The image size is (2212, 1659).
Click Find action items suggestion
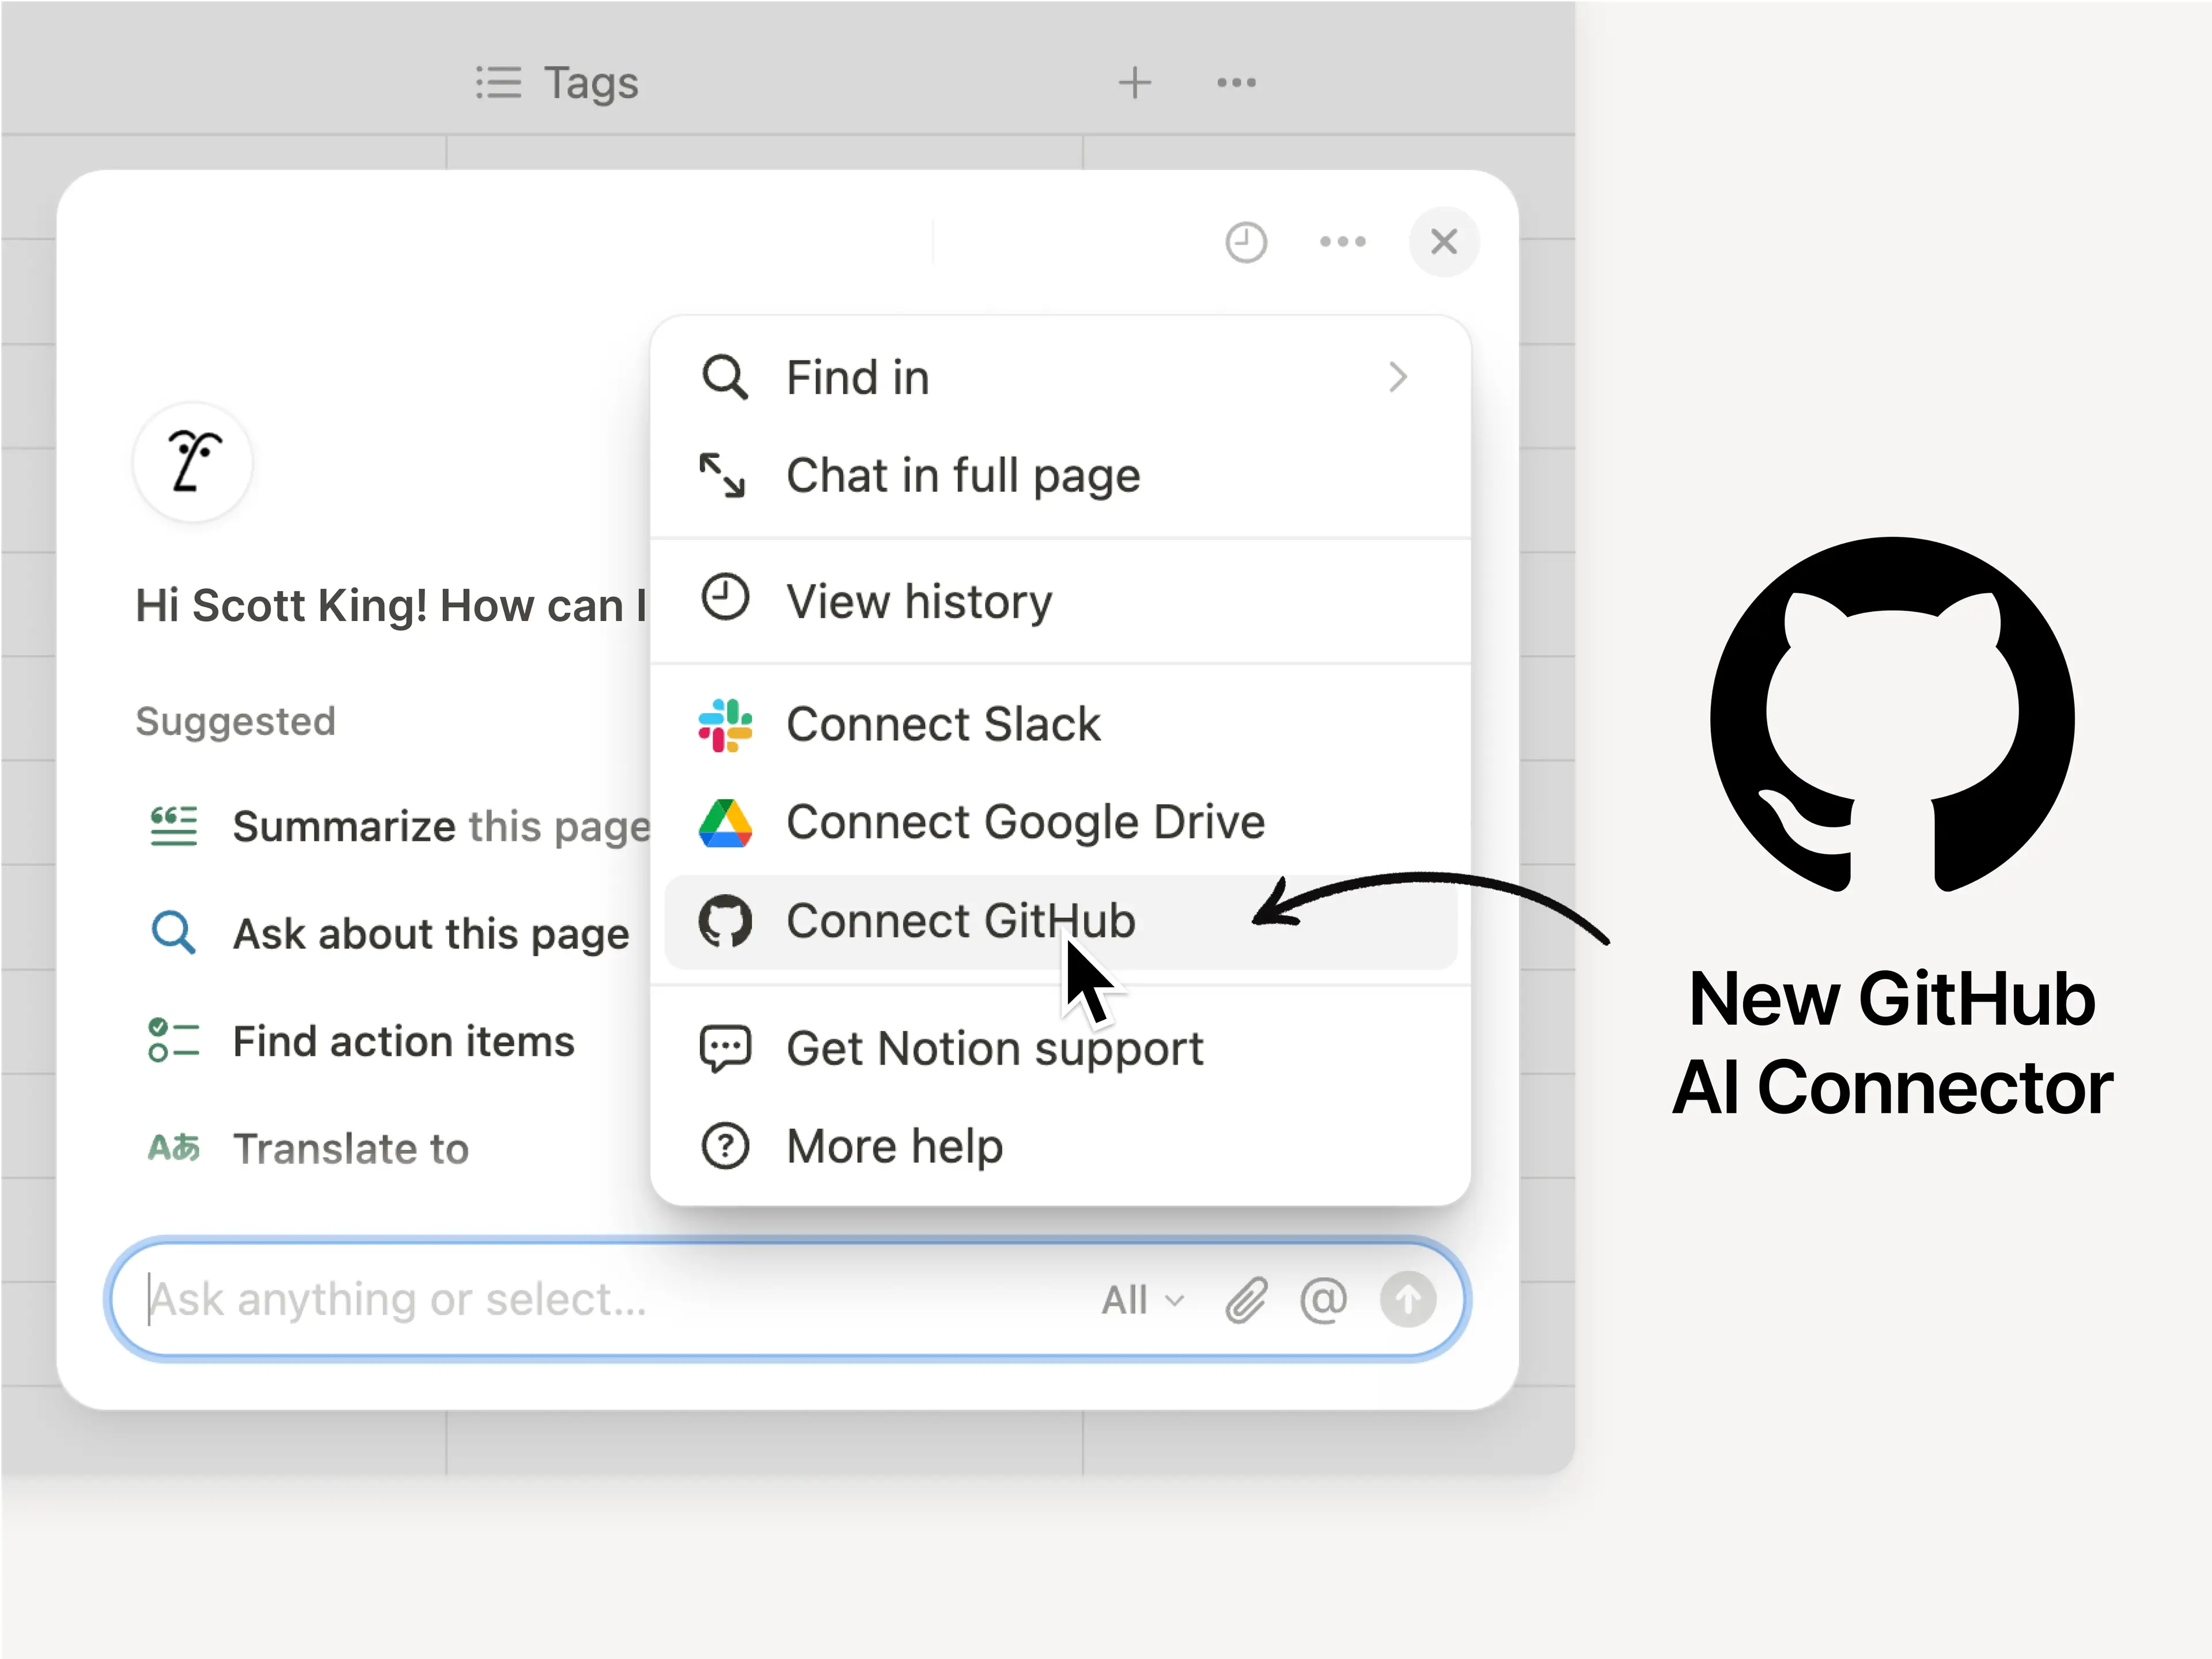[x=403, y=1040]
